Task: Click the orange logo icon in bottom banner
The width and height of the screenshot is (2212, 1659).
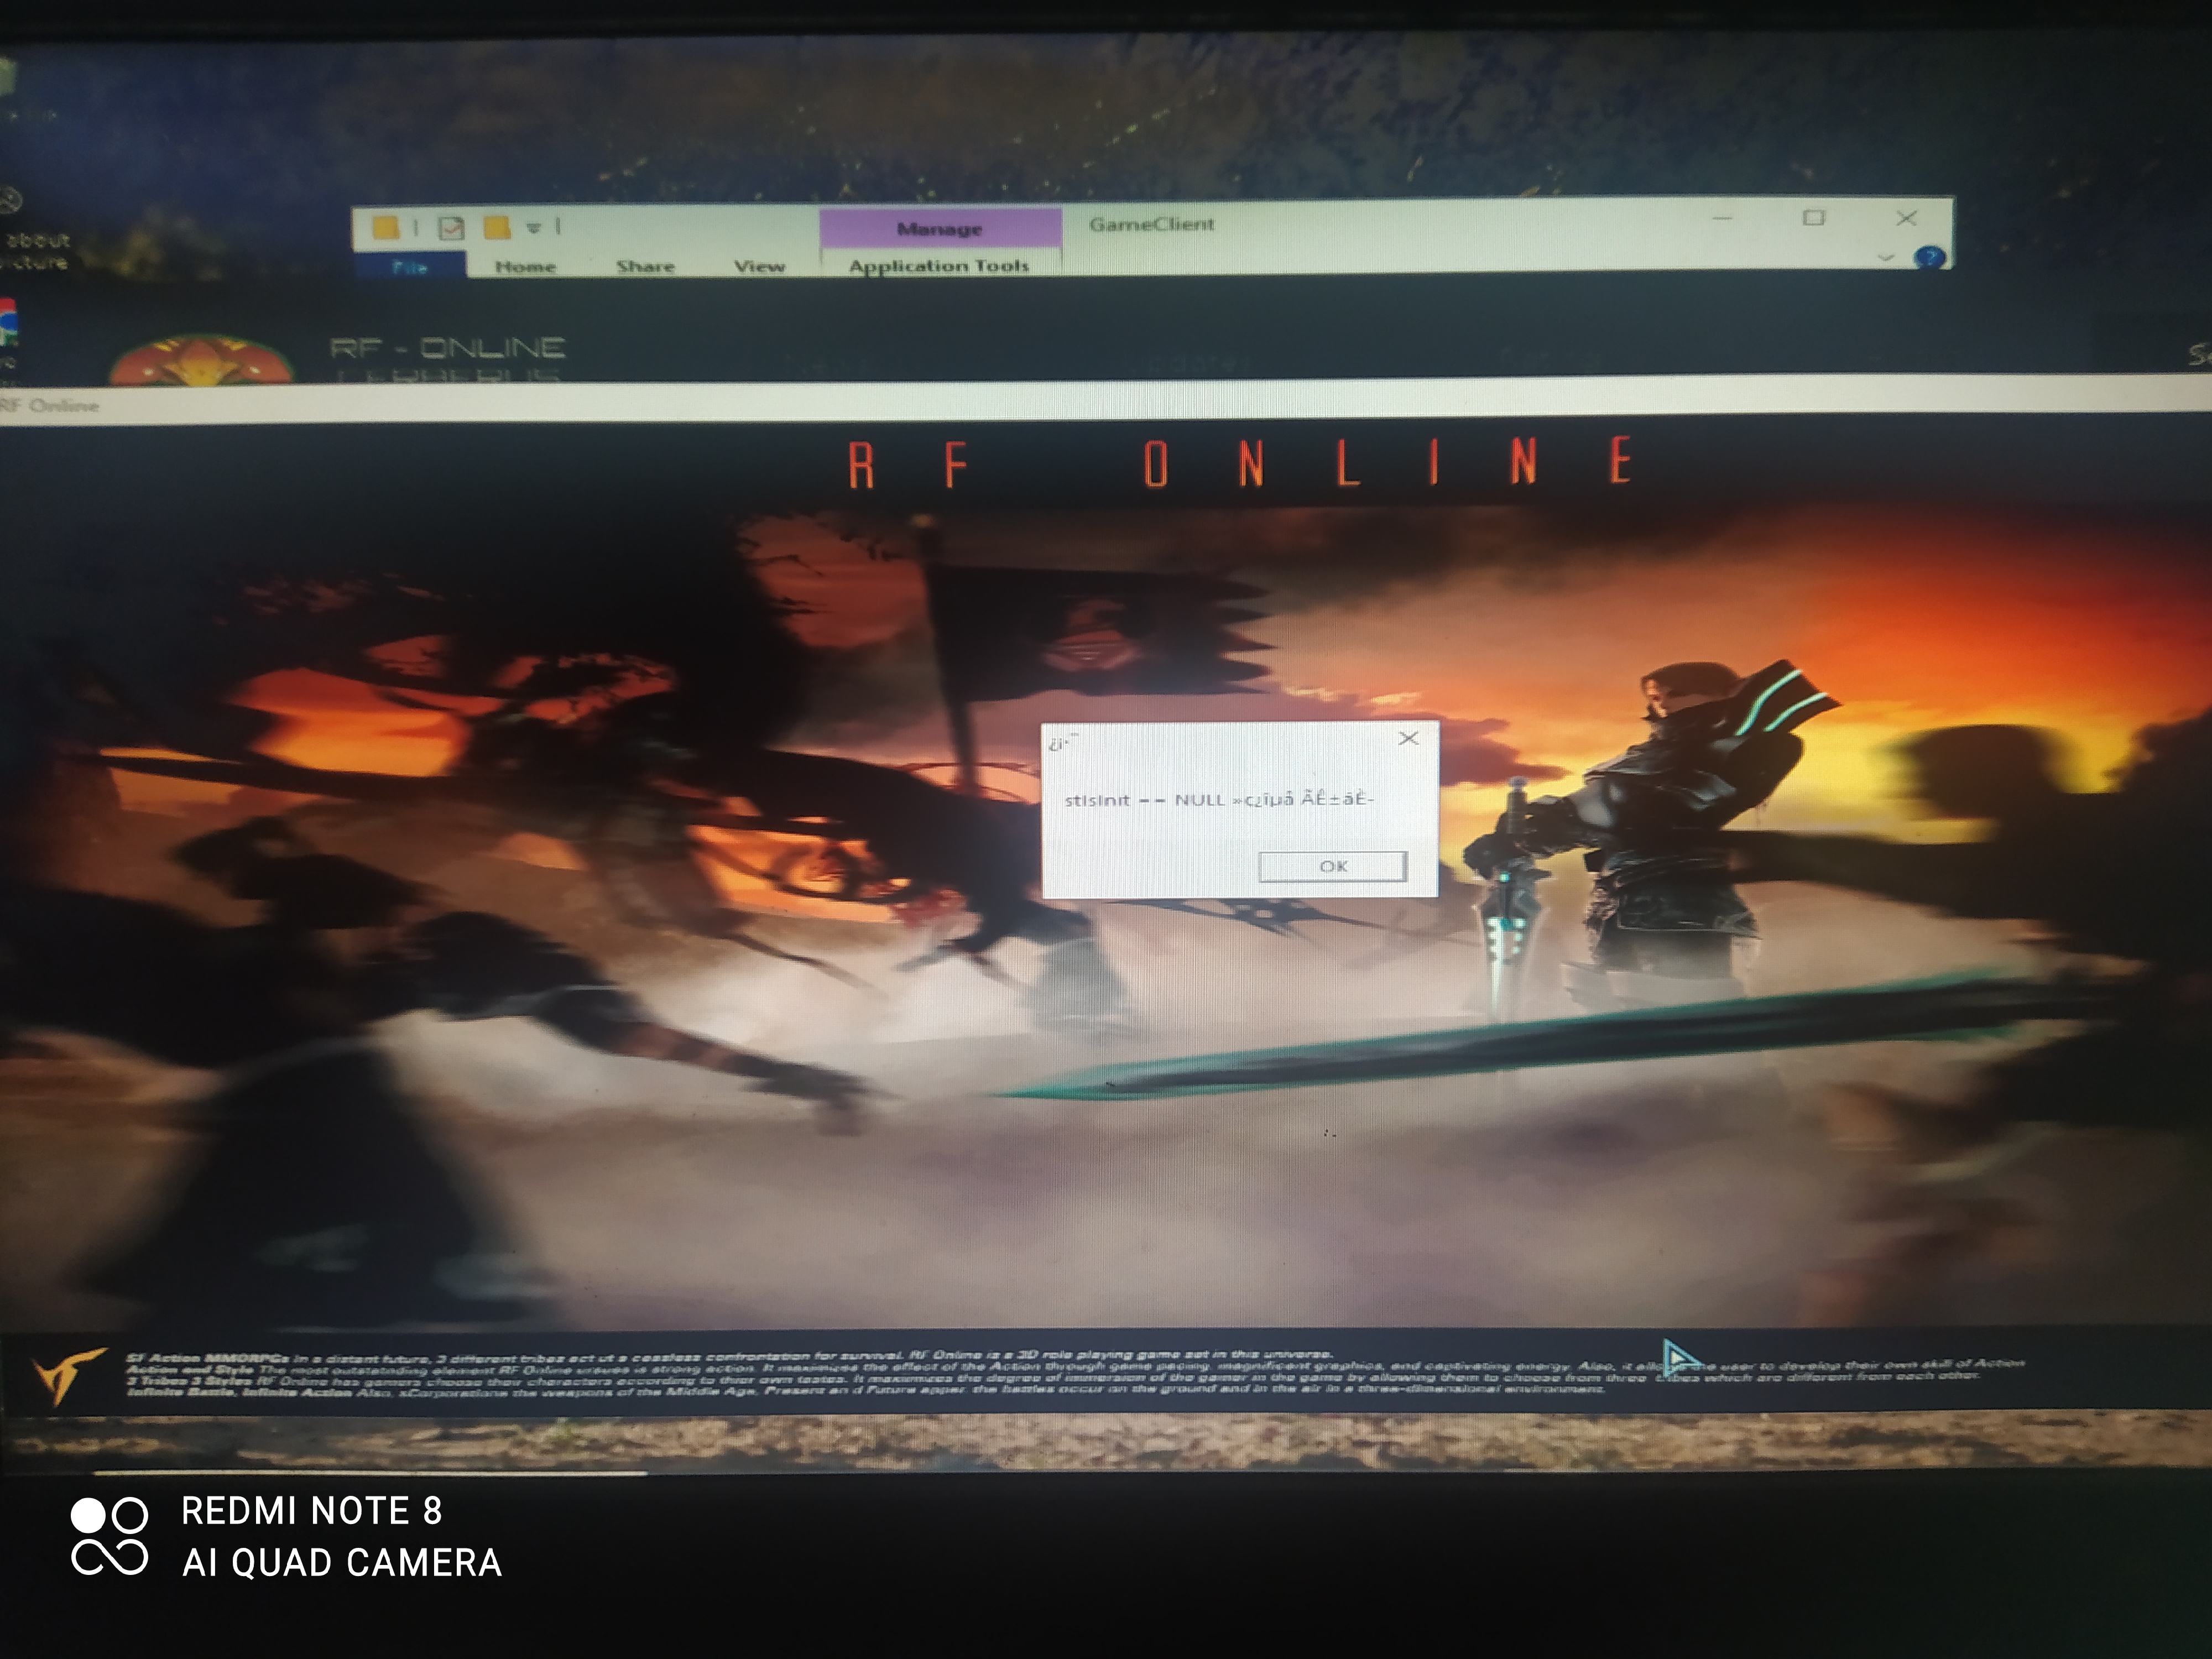Action: click(x=68, y=1375)
